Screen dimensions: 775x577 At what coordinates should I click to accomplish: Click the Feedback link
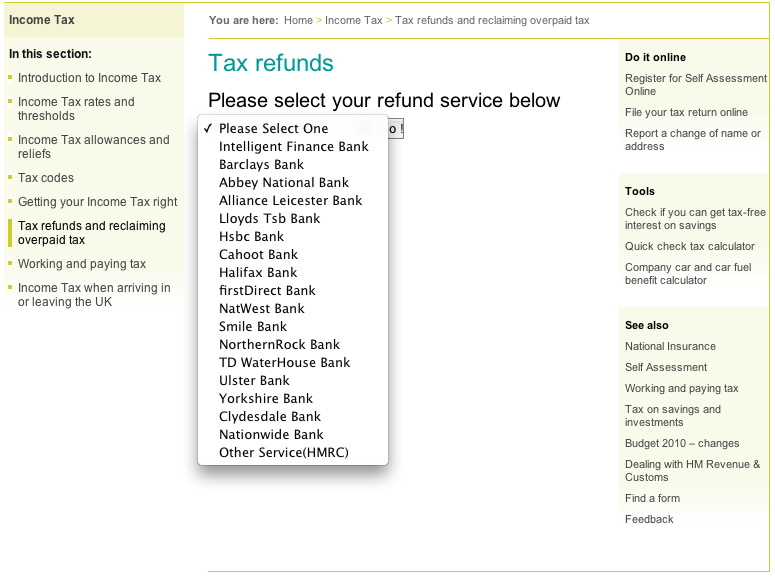pyautogui.click(x=649, y=519)
